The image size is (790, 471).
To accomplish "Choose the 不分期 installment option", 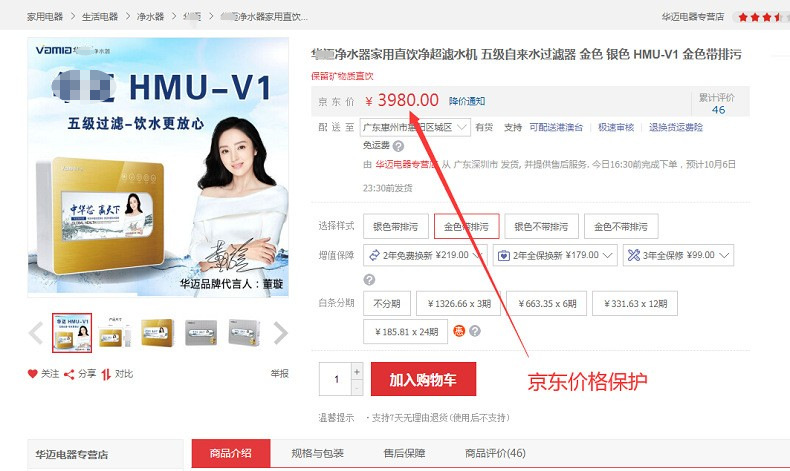I will [387, 304].
